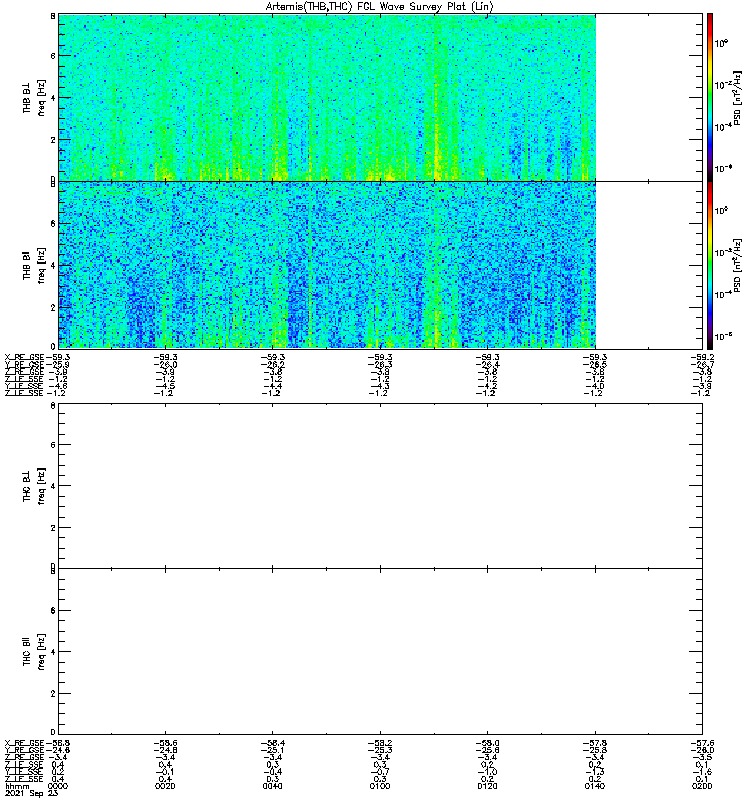This screenshot has width=750, height=800.
Task: Click the '0040' time tick label
Action: (x=272, y=786)
